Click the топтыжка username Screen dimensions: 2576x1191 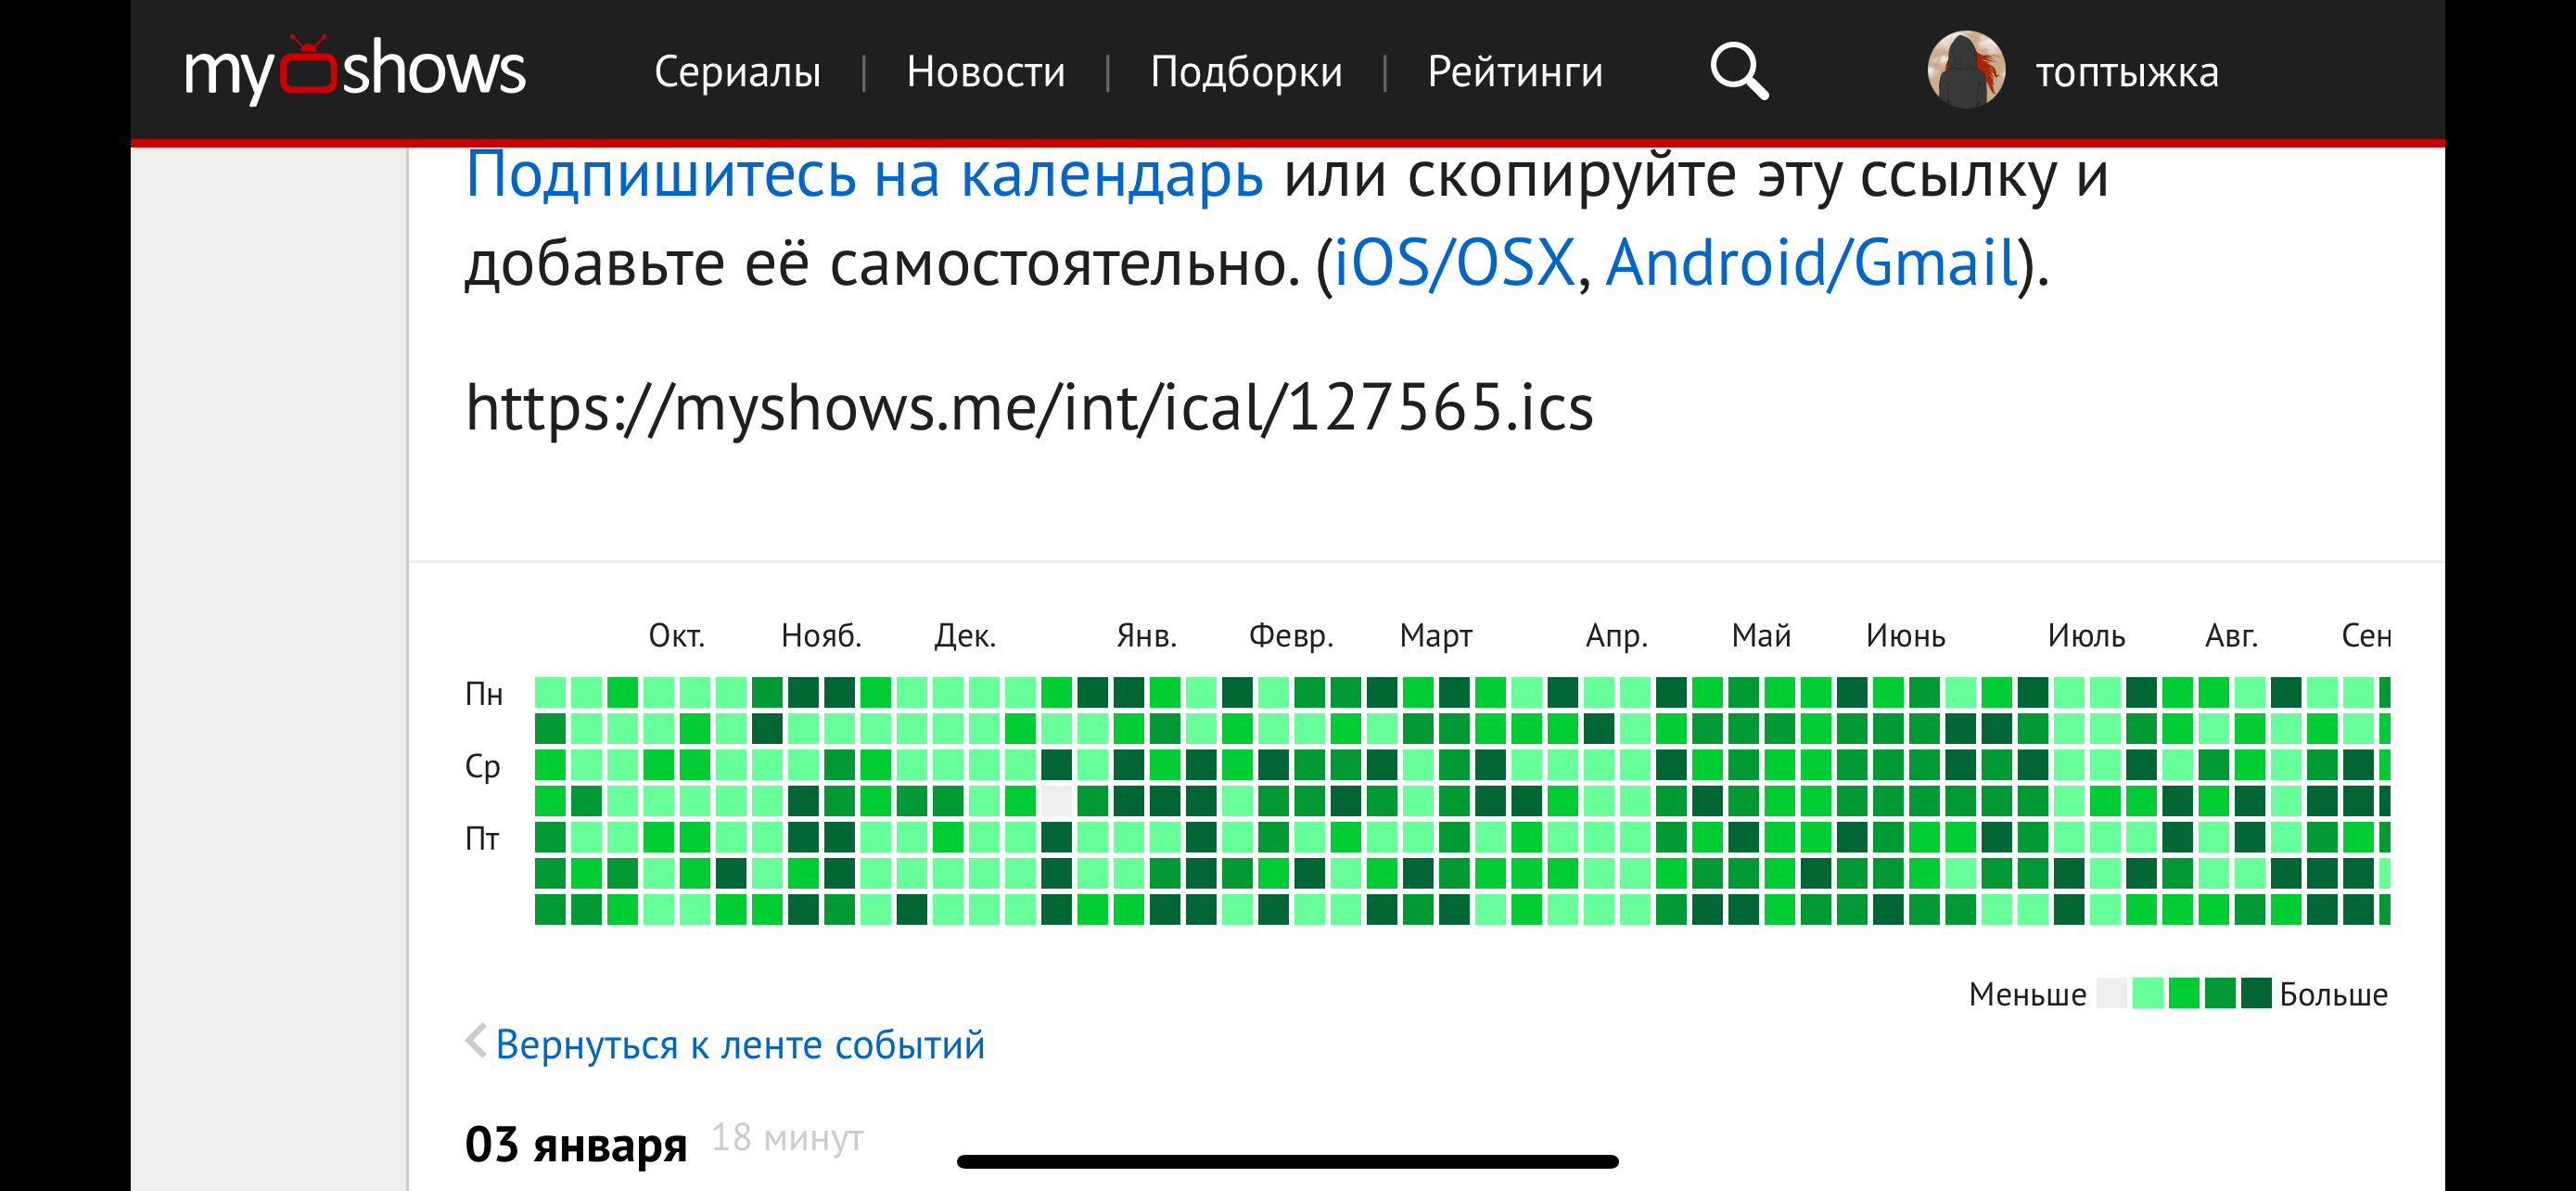pyautogui.click(x=2126, y=72)
